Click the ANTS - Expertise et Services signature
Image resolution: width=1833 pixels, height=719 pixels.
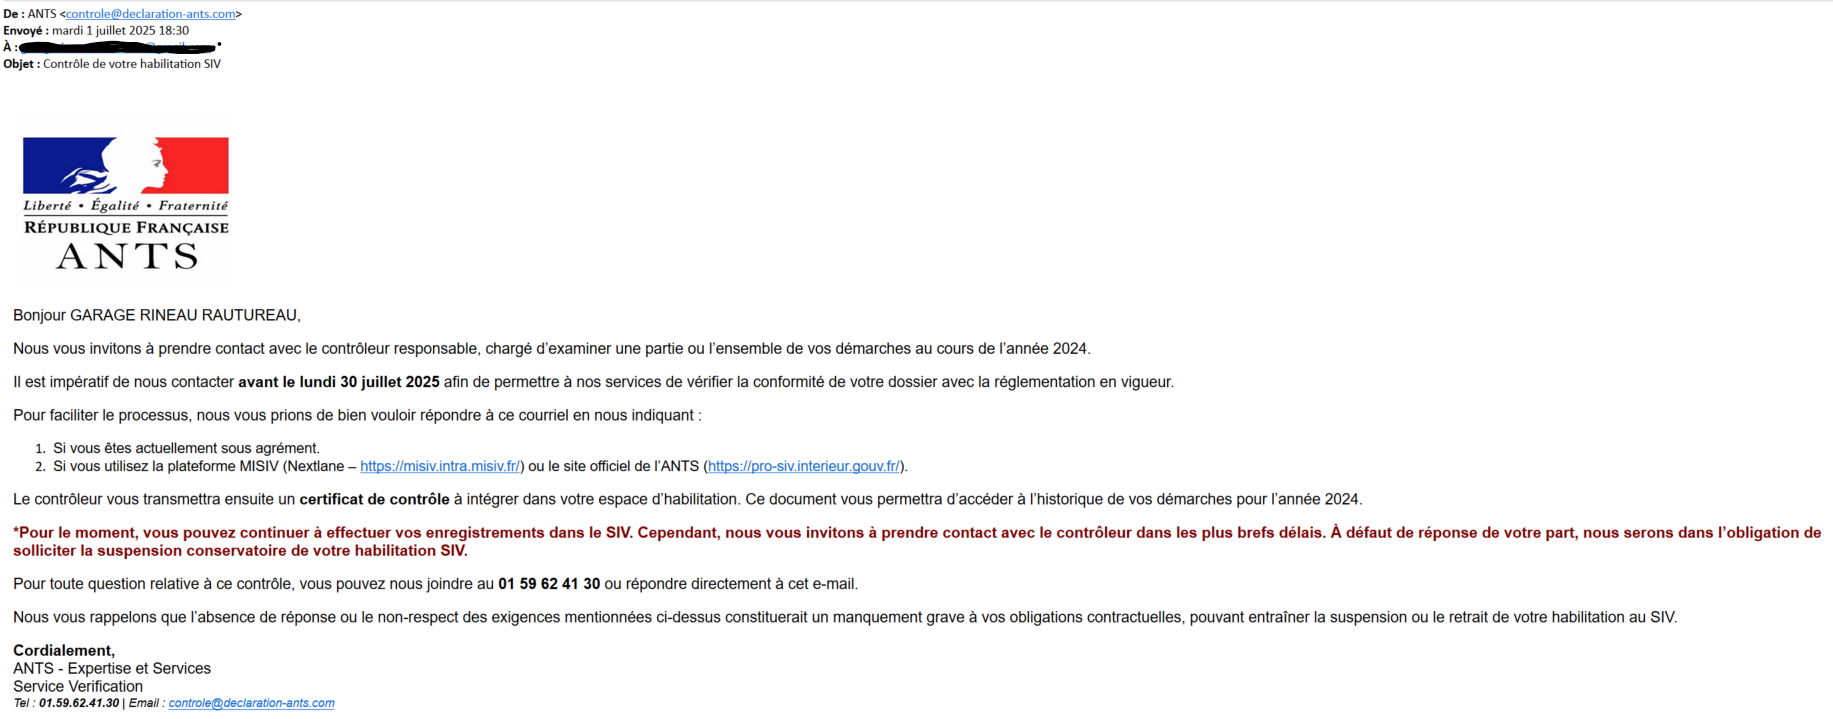pyautogui.click(x=112, y=669)
